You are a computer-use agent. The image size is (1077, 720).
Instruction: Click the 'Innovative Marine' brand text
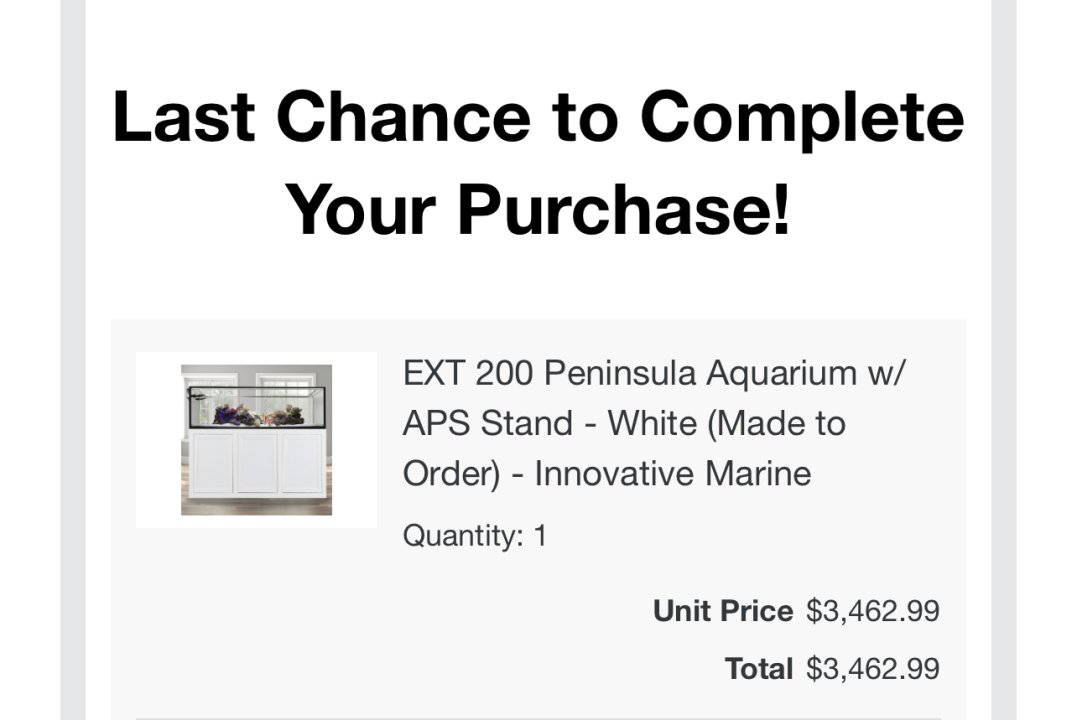(x=672, y=473)
